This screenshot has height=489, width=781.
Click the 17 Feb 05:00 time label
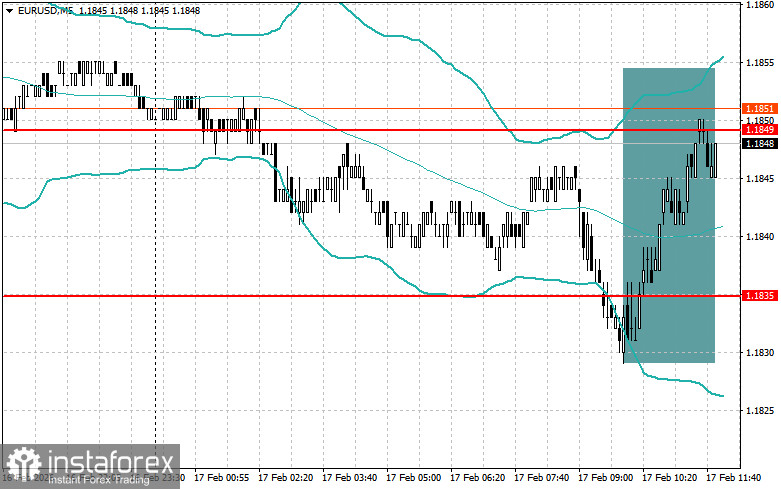click(x=413, y=478)
